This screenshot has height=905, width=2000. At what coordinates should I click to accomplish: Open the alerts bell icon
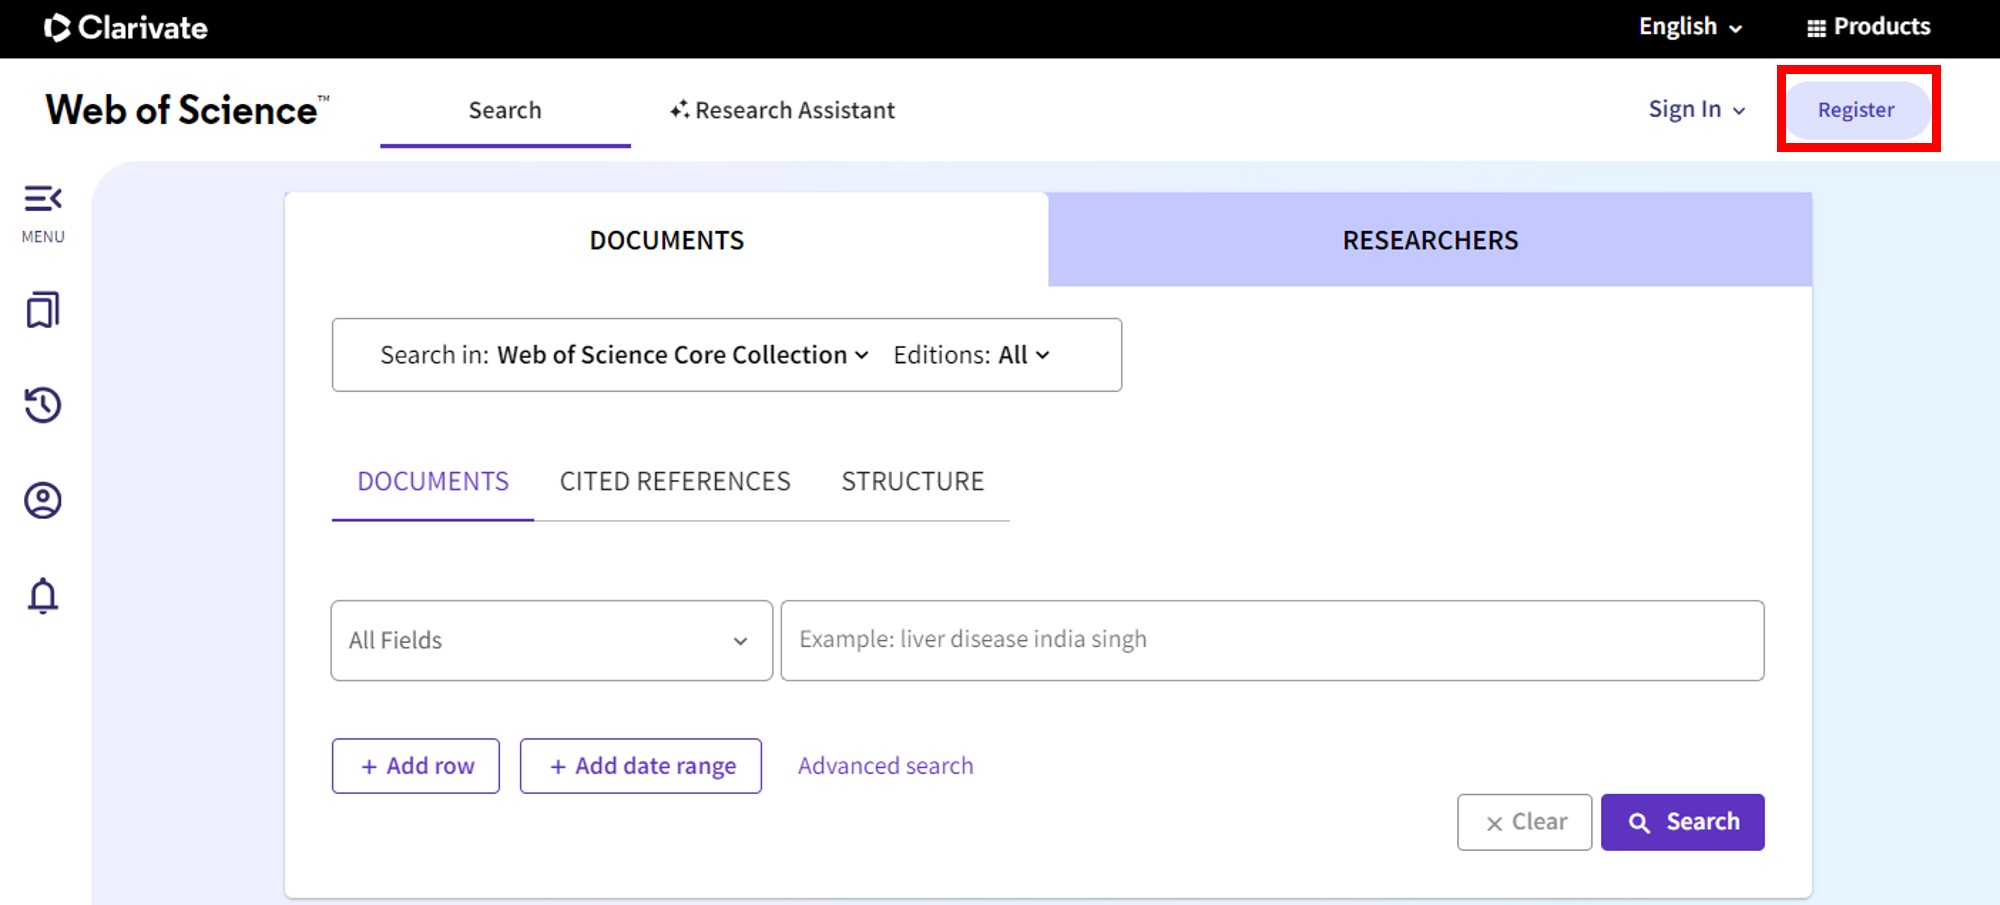tap(43, 596)
